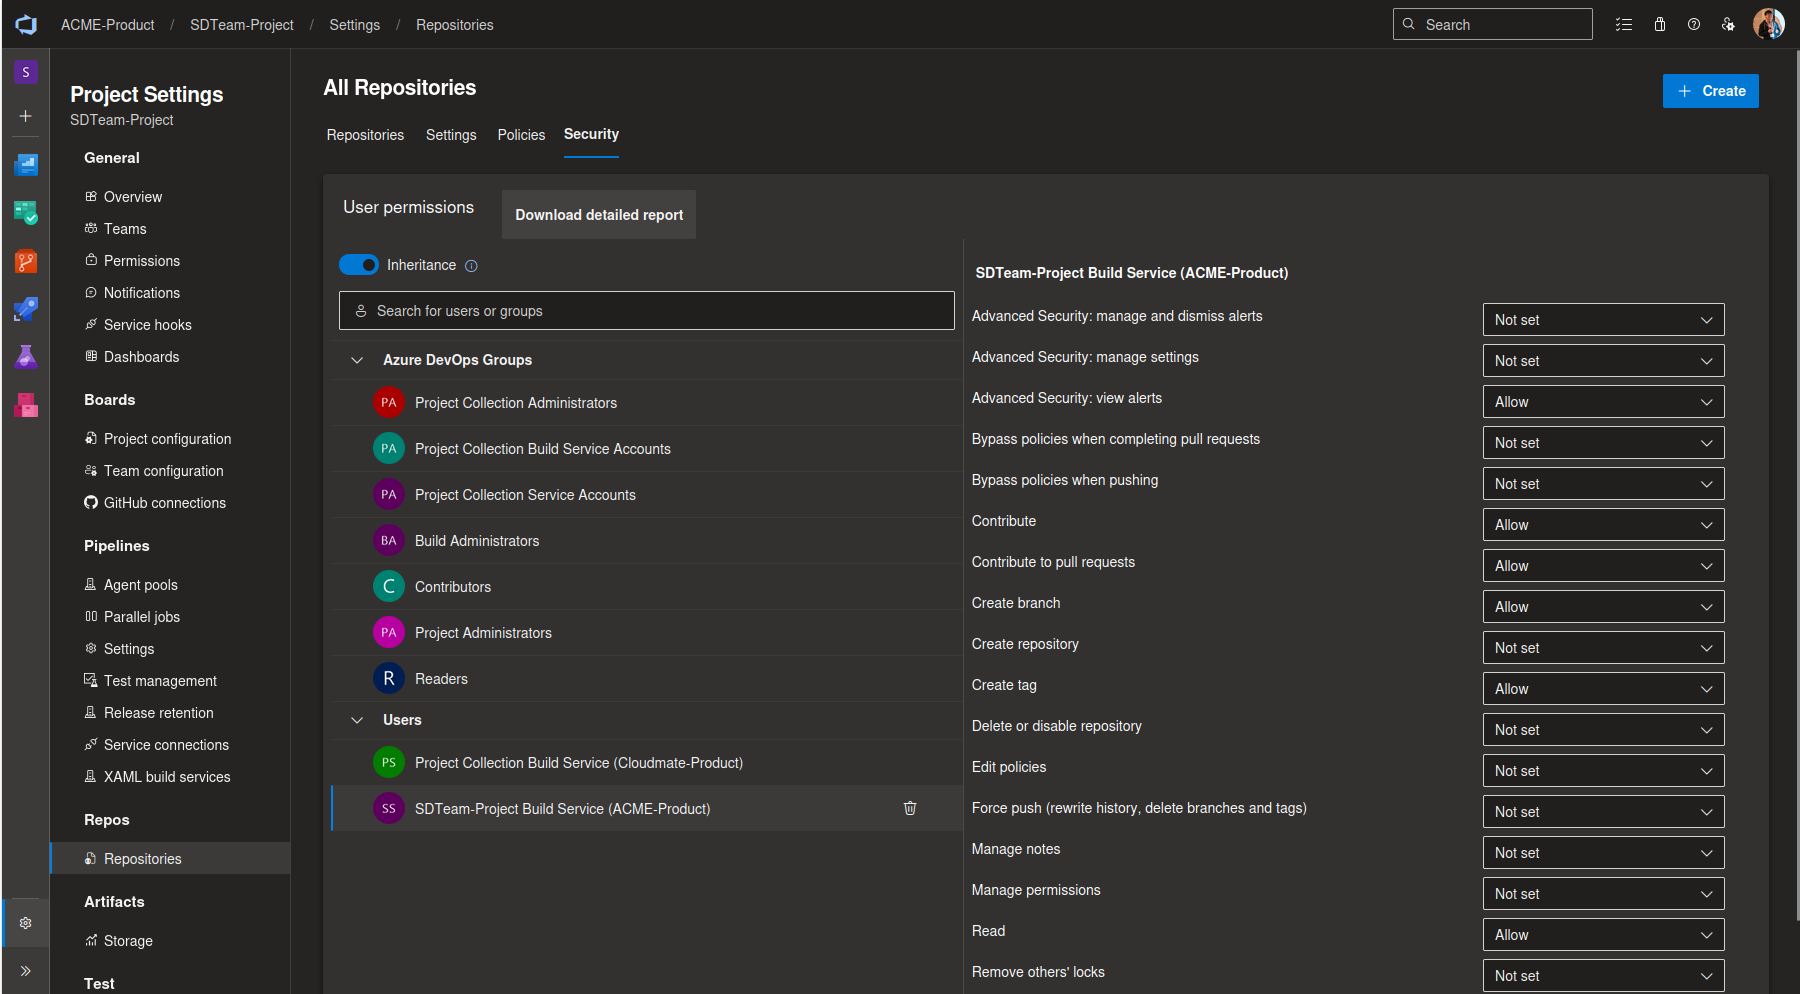Collapse the Azure DevOps Groups section
Screen dimensions: 1800x994
357,360
